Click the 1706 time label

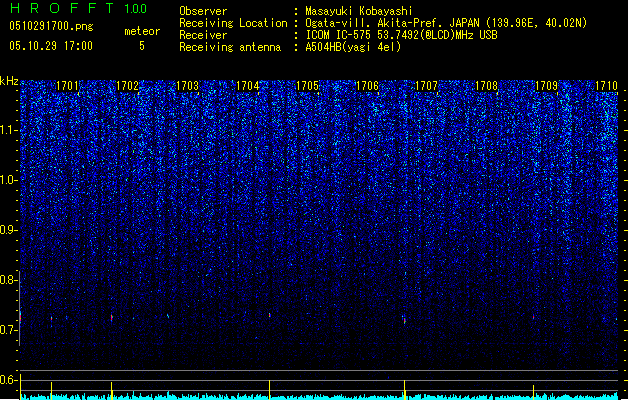[x=367, y=86]
